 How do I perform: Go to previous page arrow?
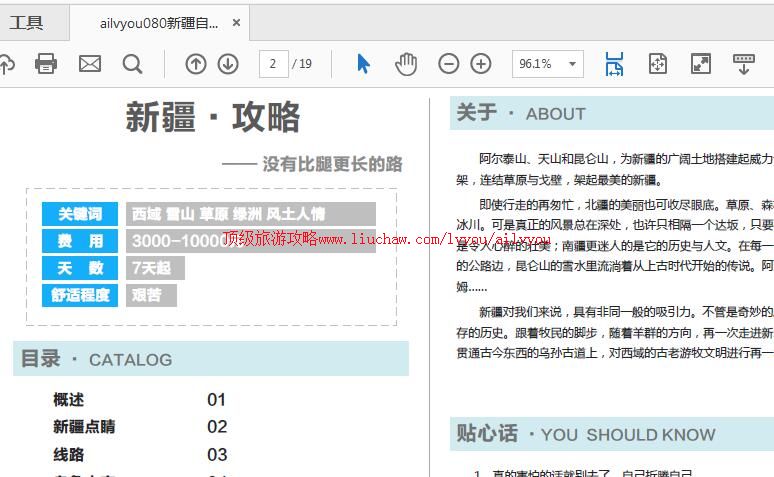tap(196, 64)
